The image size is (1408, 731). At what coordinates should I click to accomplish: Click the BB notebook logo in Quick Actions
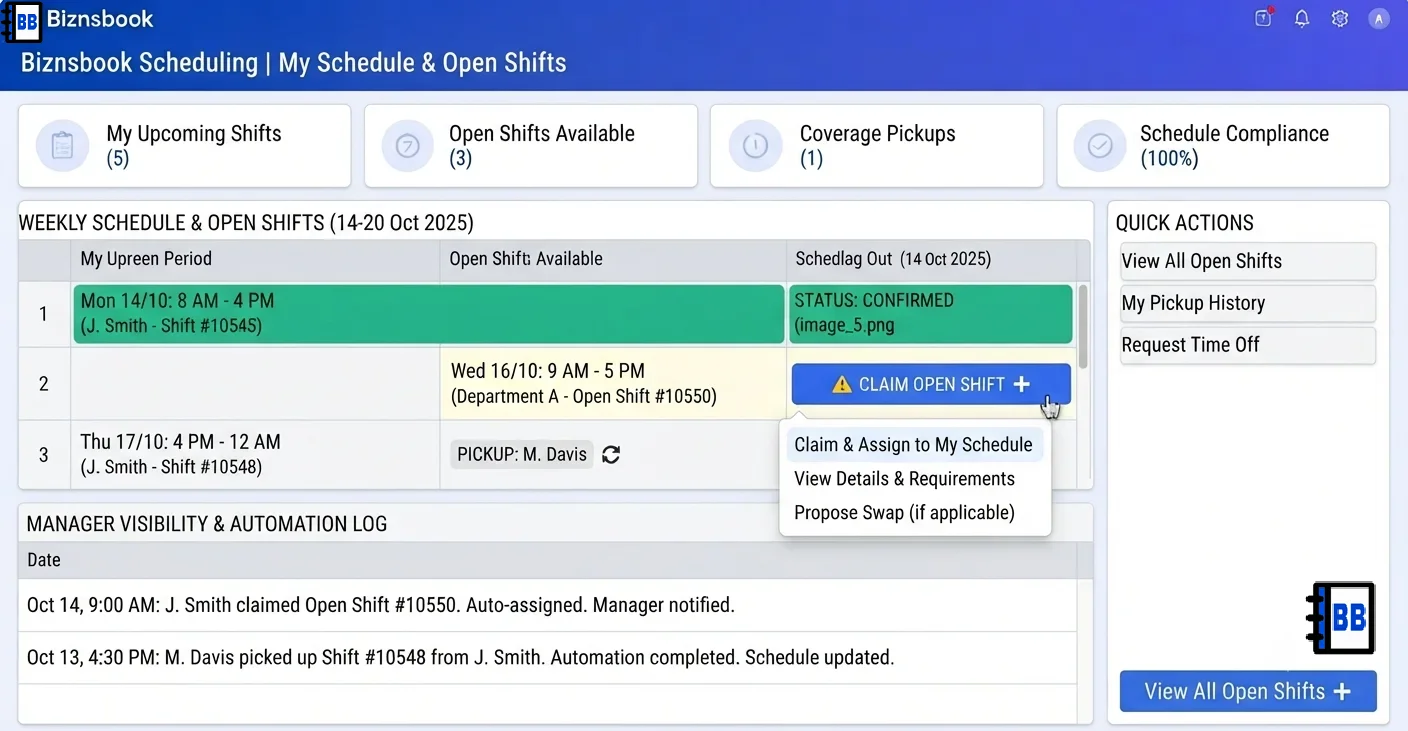(x=1341, y=618)
